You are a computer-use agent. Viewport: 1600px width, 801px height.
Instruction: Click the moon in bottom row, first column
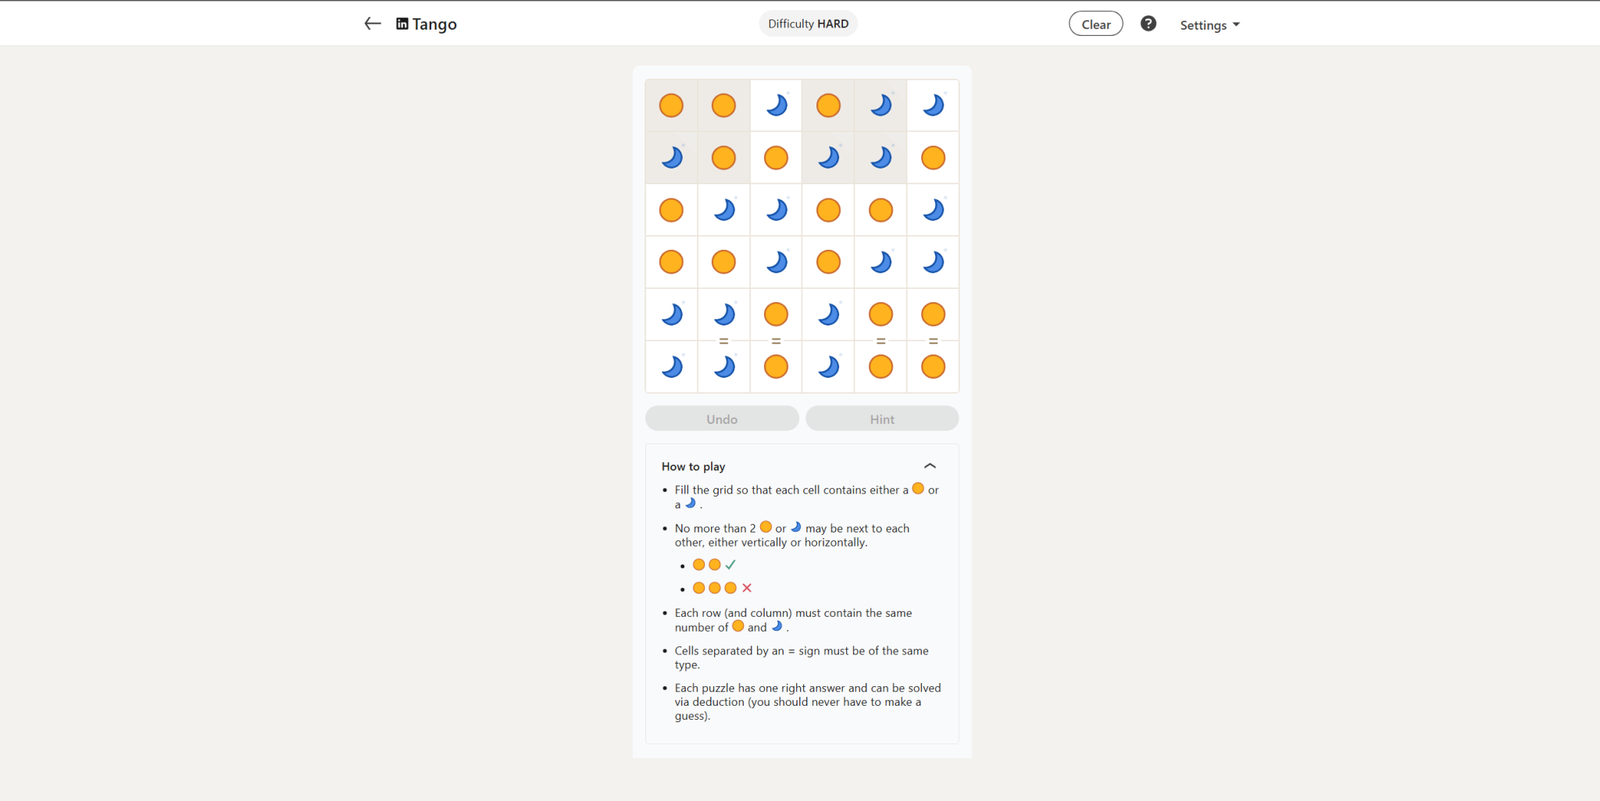point(671,367)
